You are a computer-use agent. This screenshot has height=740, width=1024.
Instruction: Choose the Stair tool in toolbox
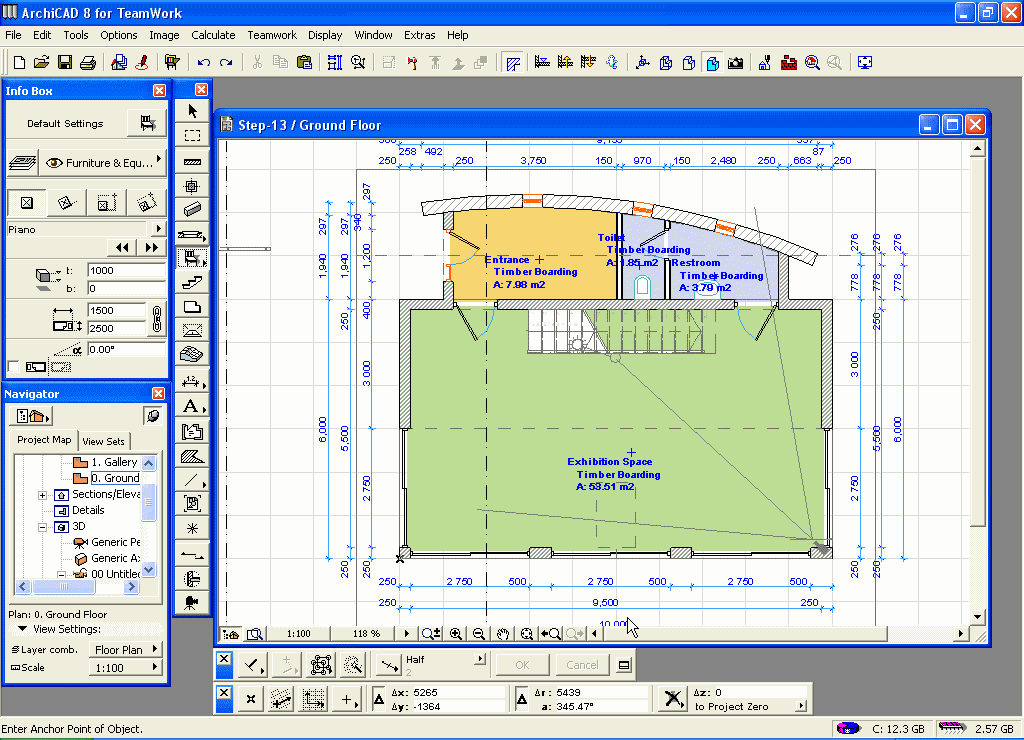coord(192,283)
